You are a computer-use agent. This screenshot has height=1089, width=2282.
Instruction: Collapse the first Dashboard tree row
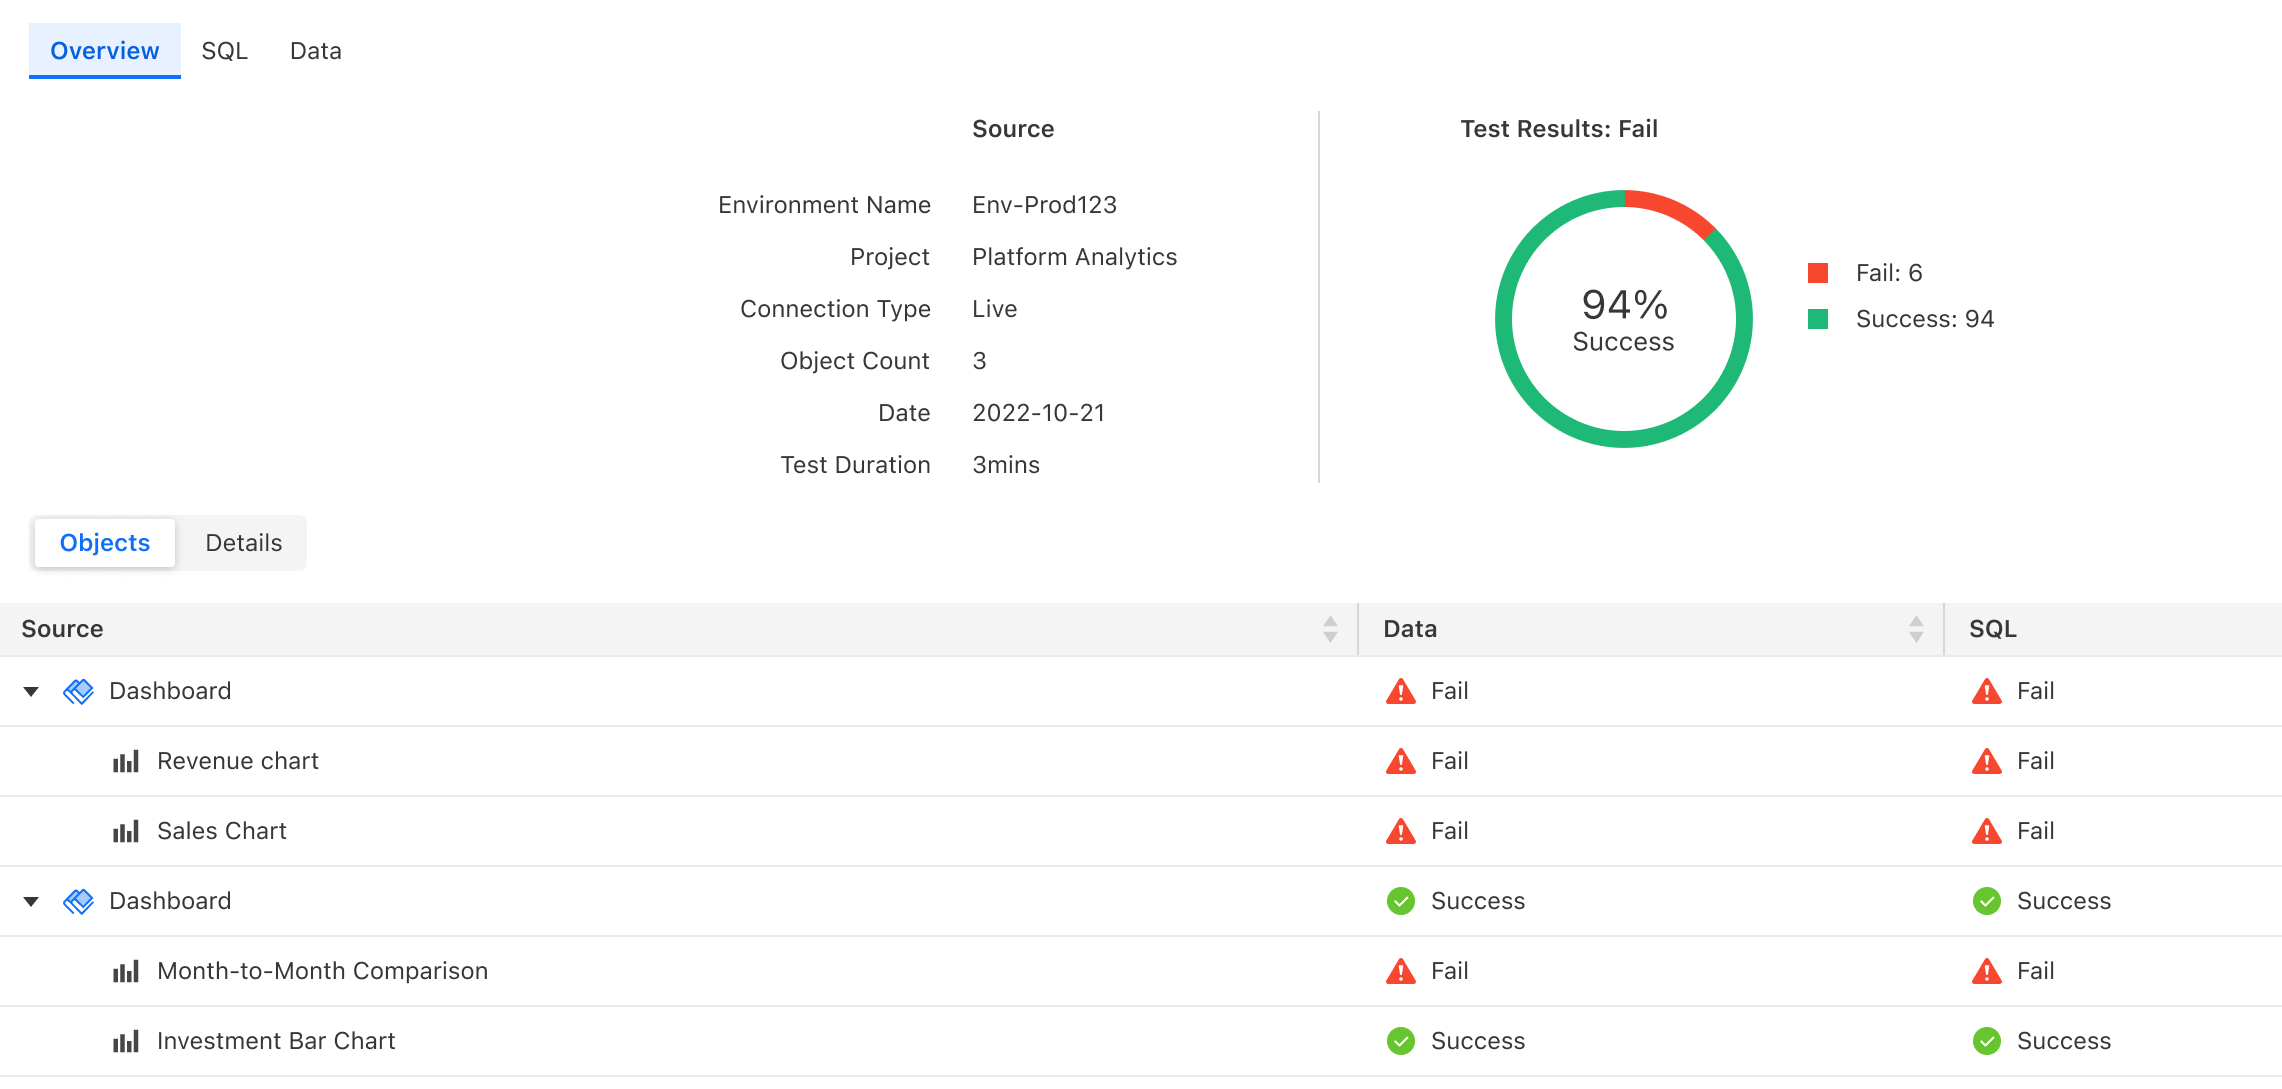coord(31,691)
